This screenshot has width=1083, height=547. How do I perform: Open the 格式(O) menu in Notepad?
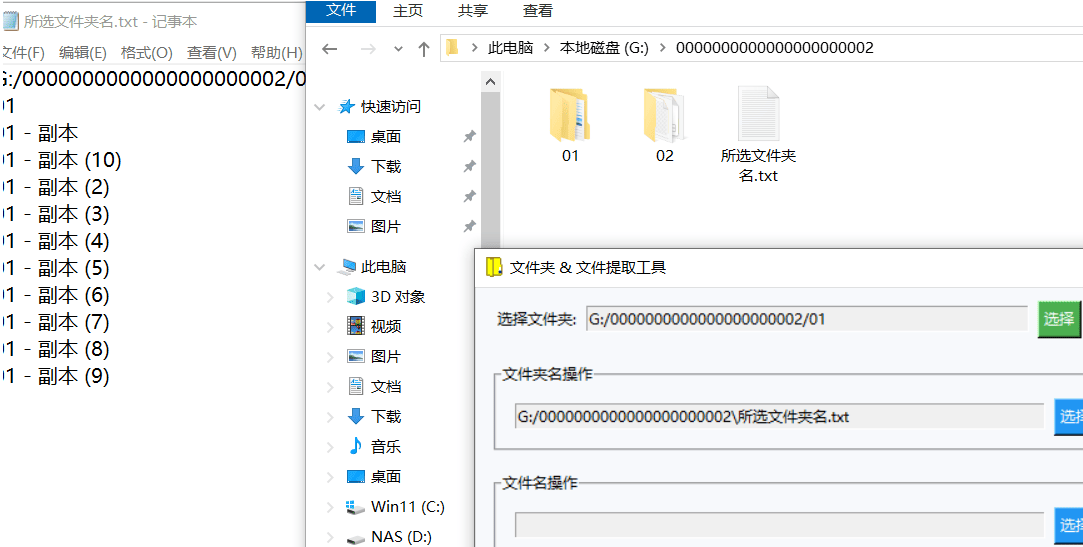[146, 53]
